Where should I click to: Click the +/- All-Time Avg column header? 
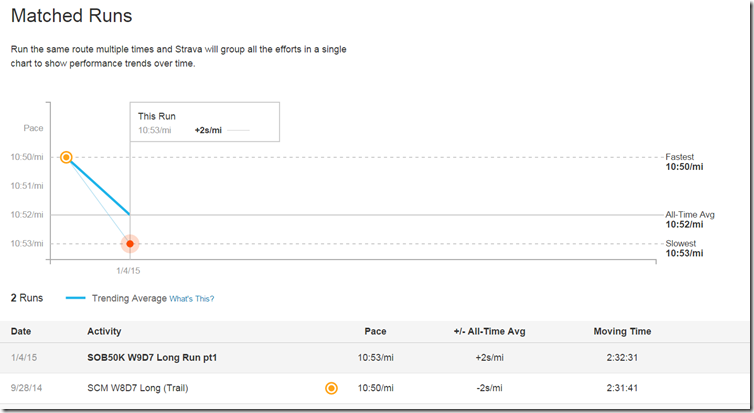coord(488,331)
